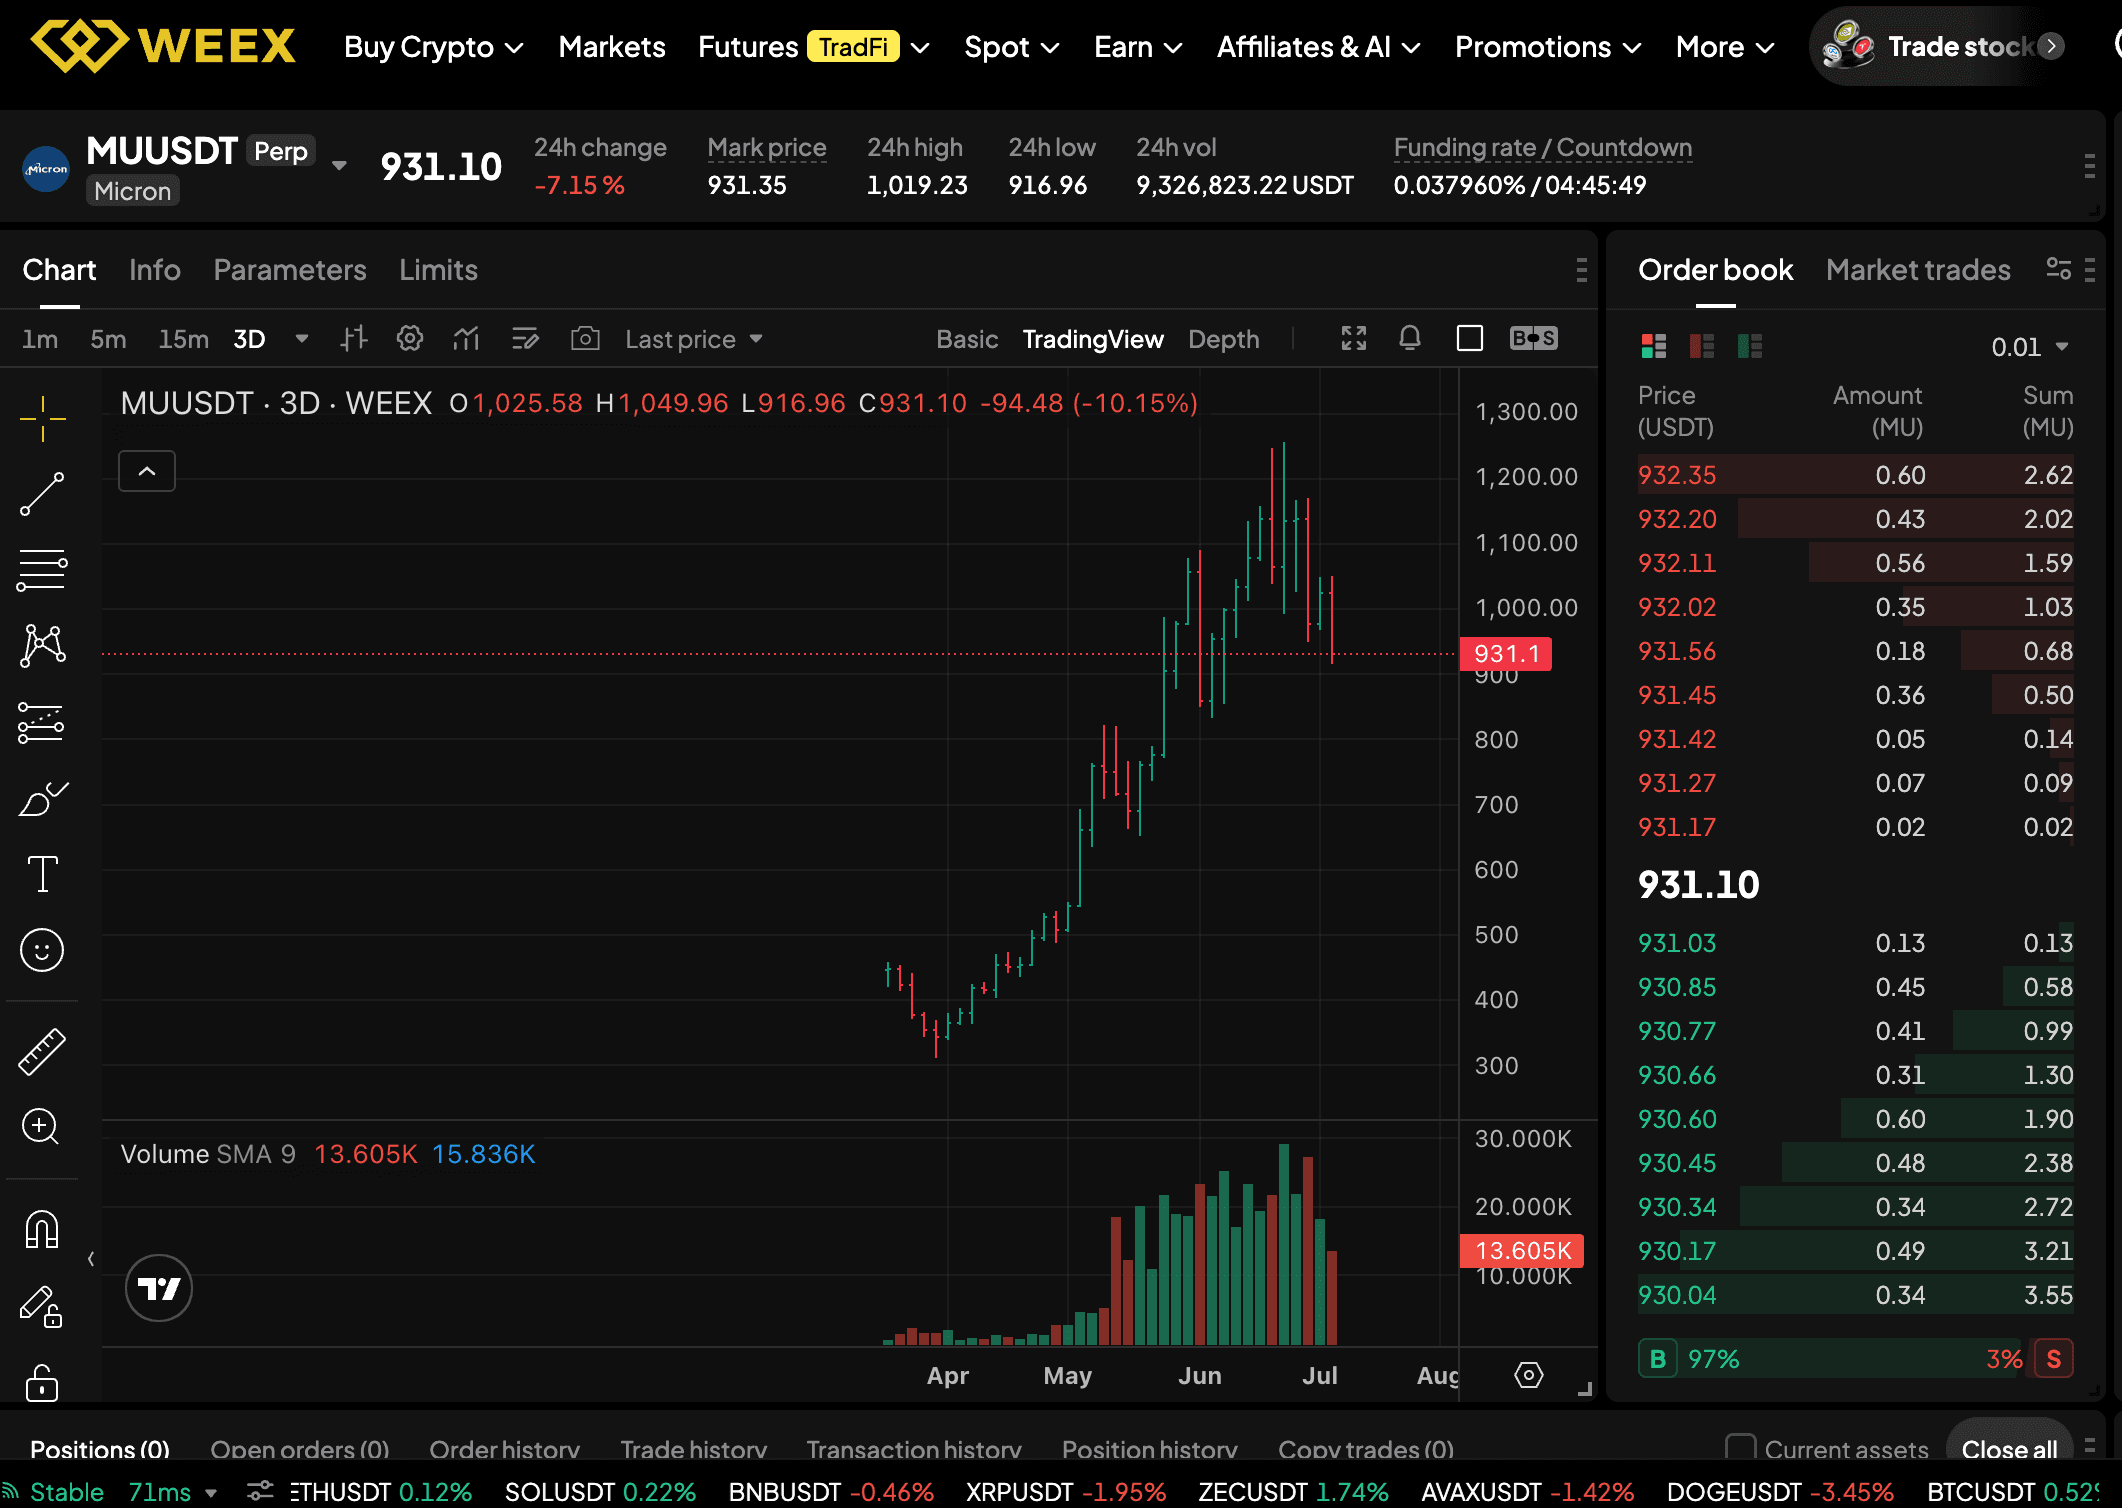2122x1508 pixels.
Task: Select the trend line drawing tool
Action: (x=42, y=494)
